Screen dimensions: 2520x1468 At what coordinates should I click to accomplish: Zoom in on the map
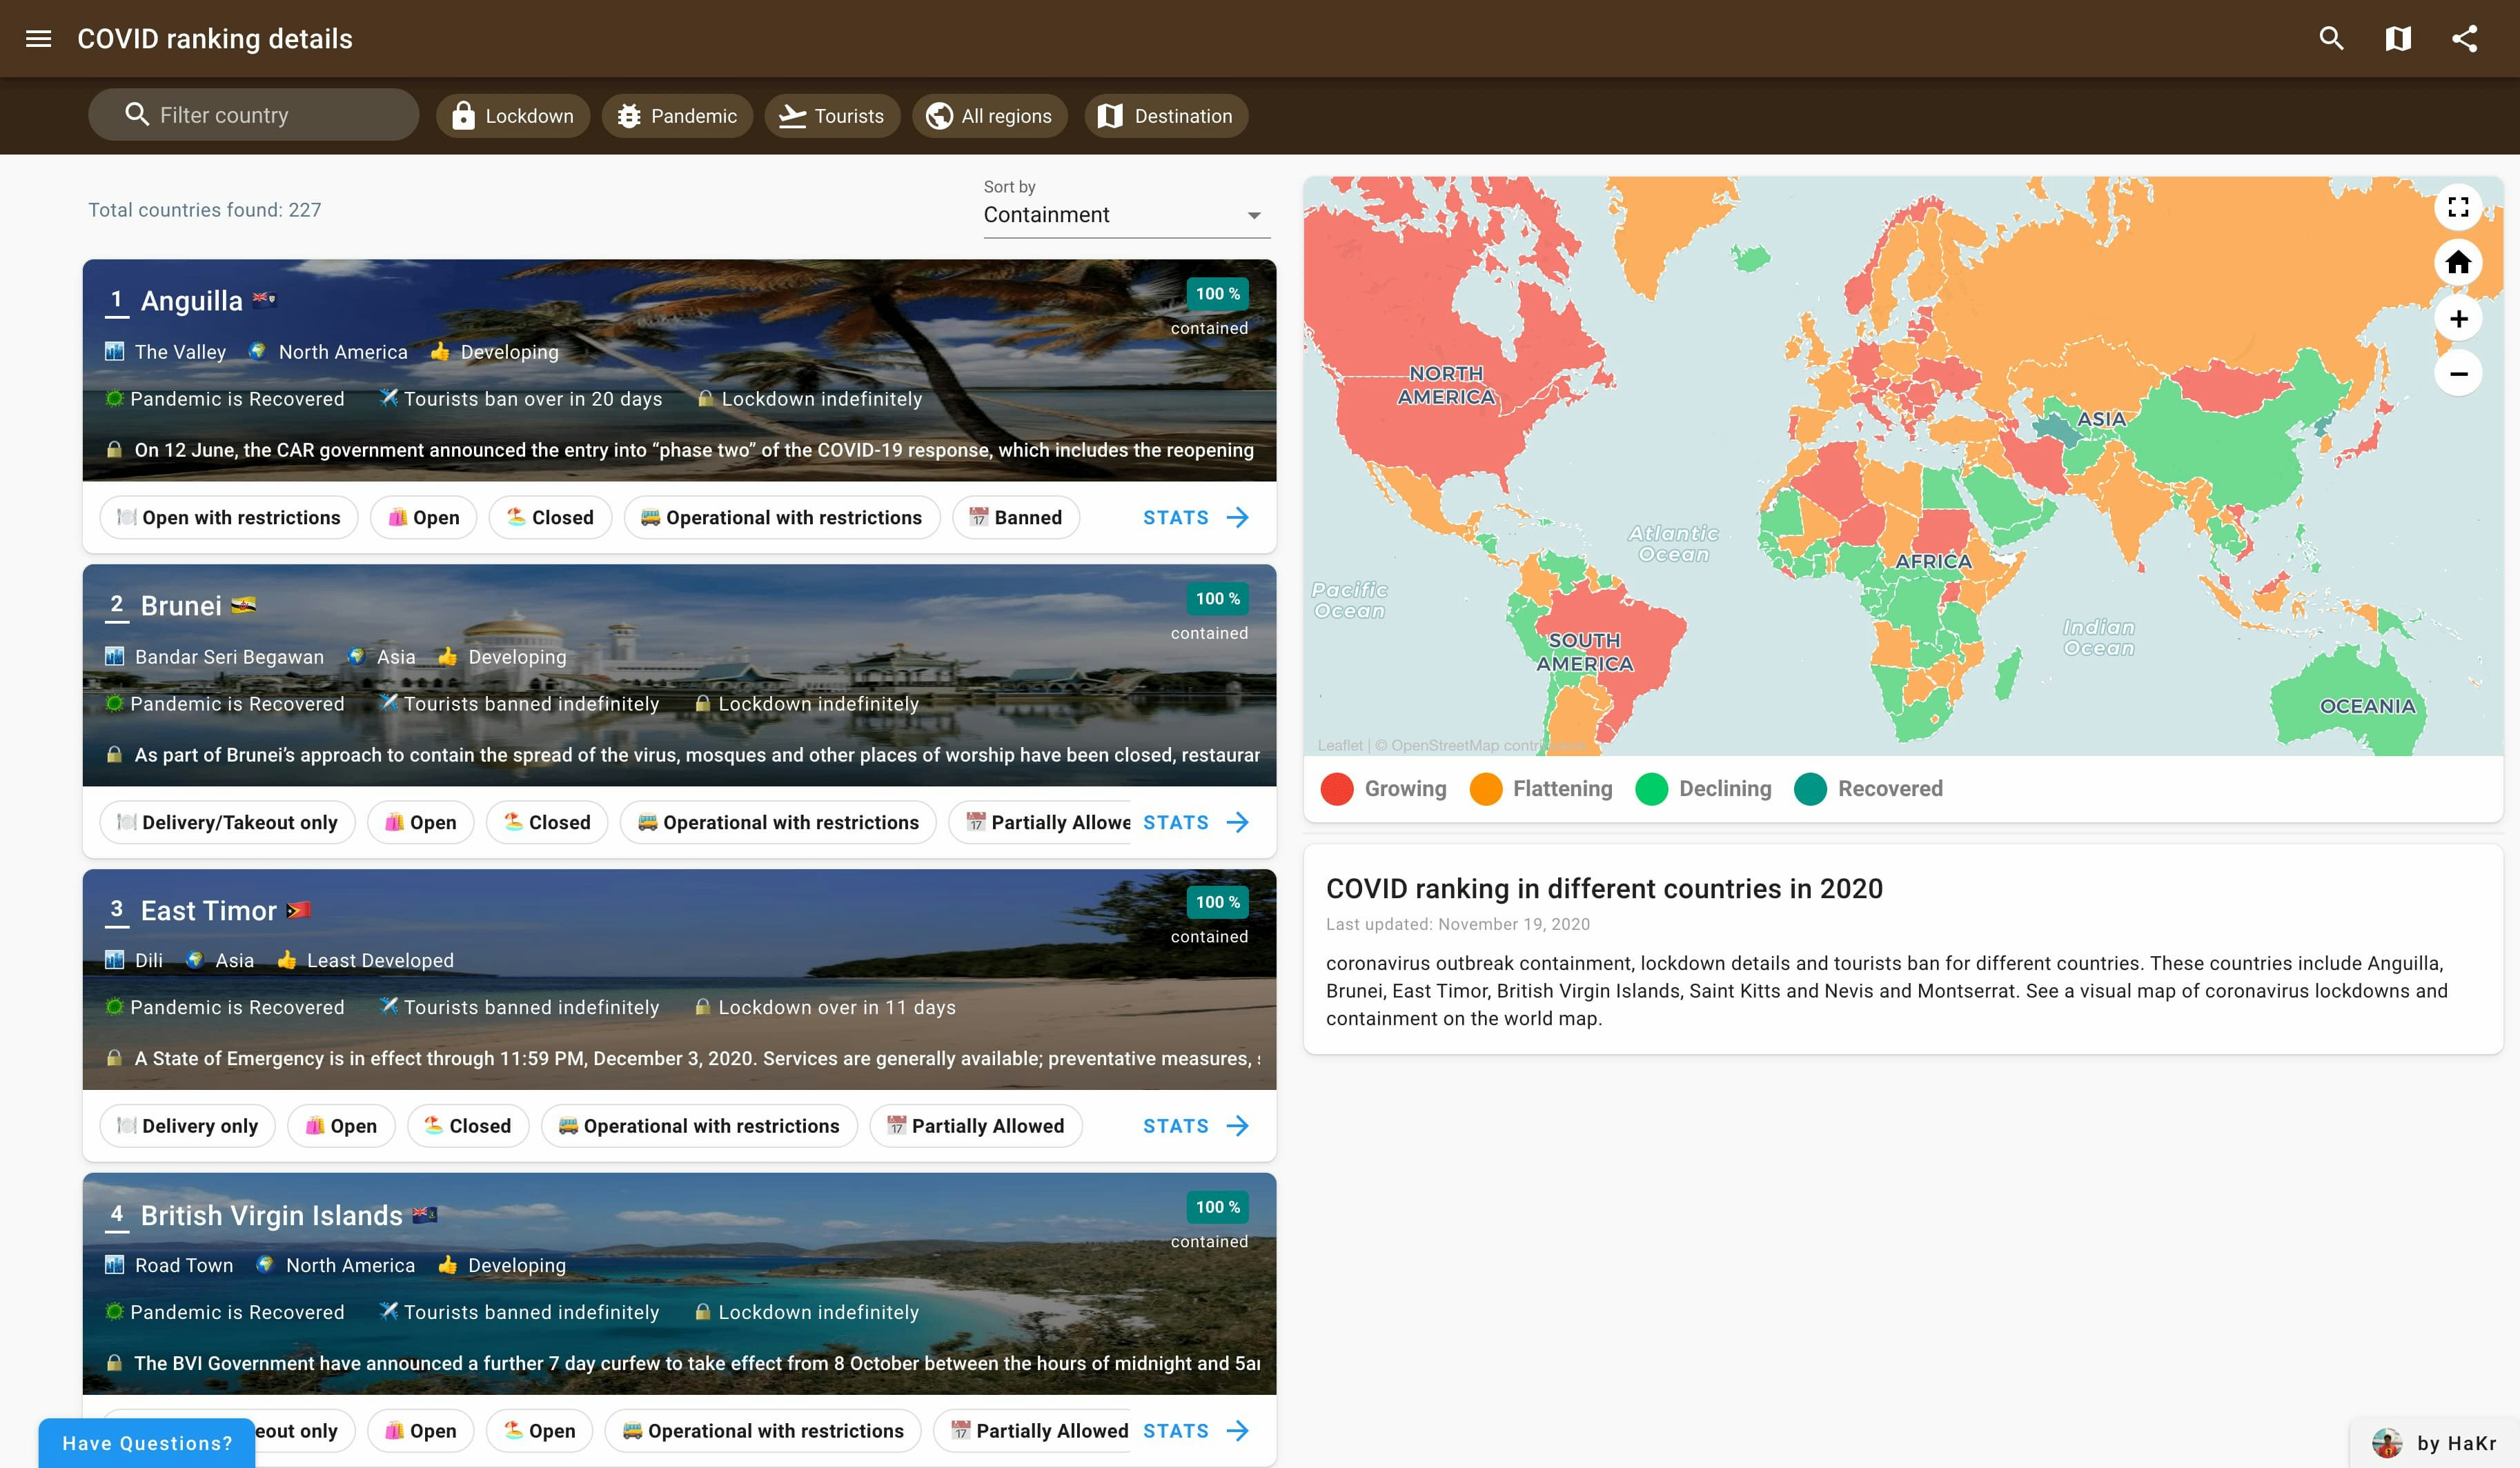pos(2458,319)
